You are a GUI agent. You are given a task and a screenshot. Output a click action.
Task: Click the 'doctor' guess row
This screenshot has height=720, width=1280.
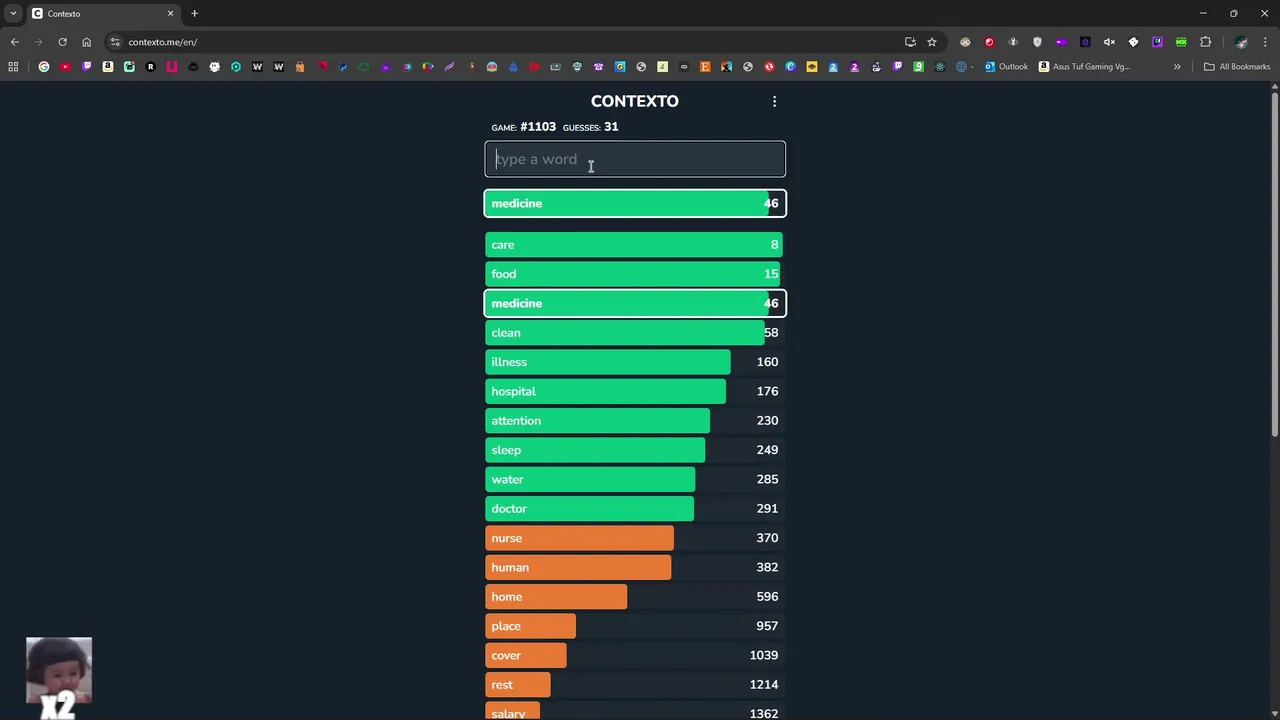coord(635,508)
